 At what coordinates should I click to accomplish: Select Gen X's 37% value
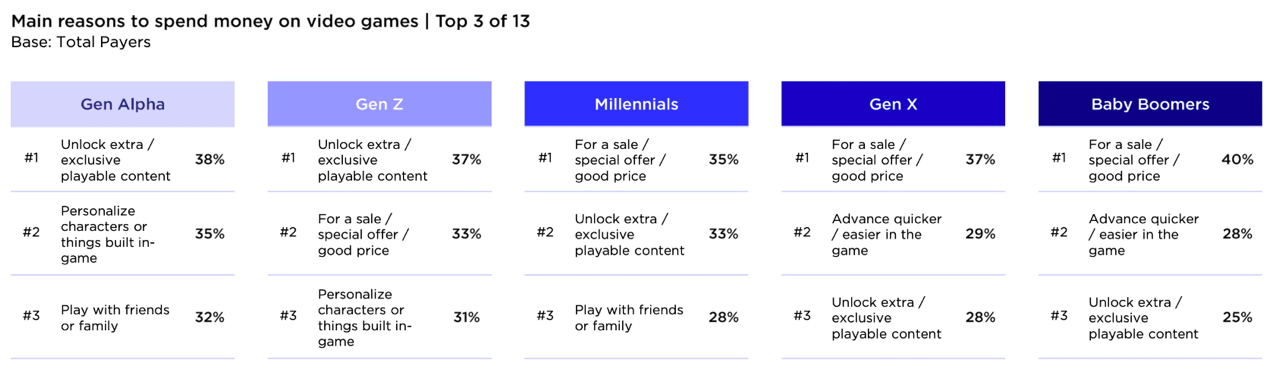click(x=981, y=160)
